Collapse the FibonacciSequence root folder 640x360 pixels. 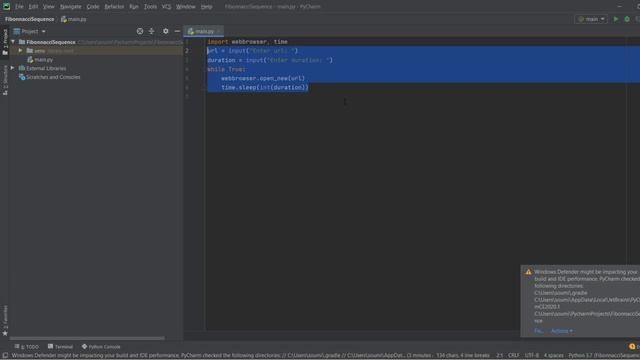pyautogui.click(x=13, y=42)
